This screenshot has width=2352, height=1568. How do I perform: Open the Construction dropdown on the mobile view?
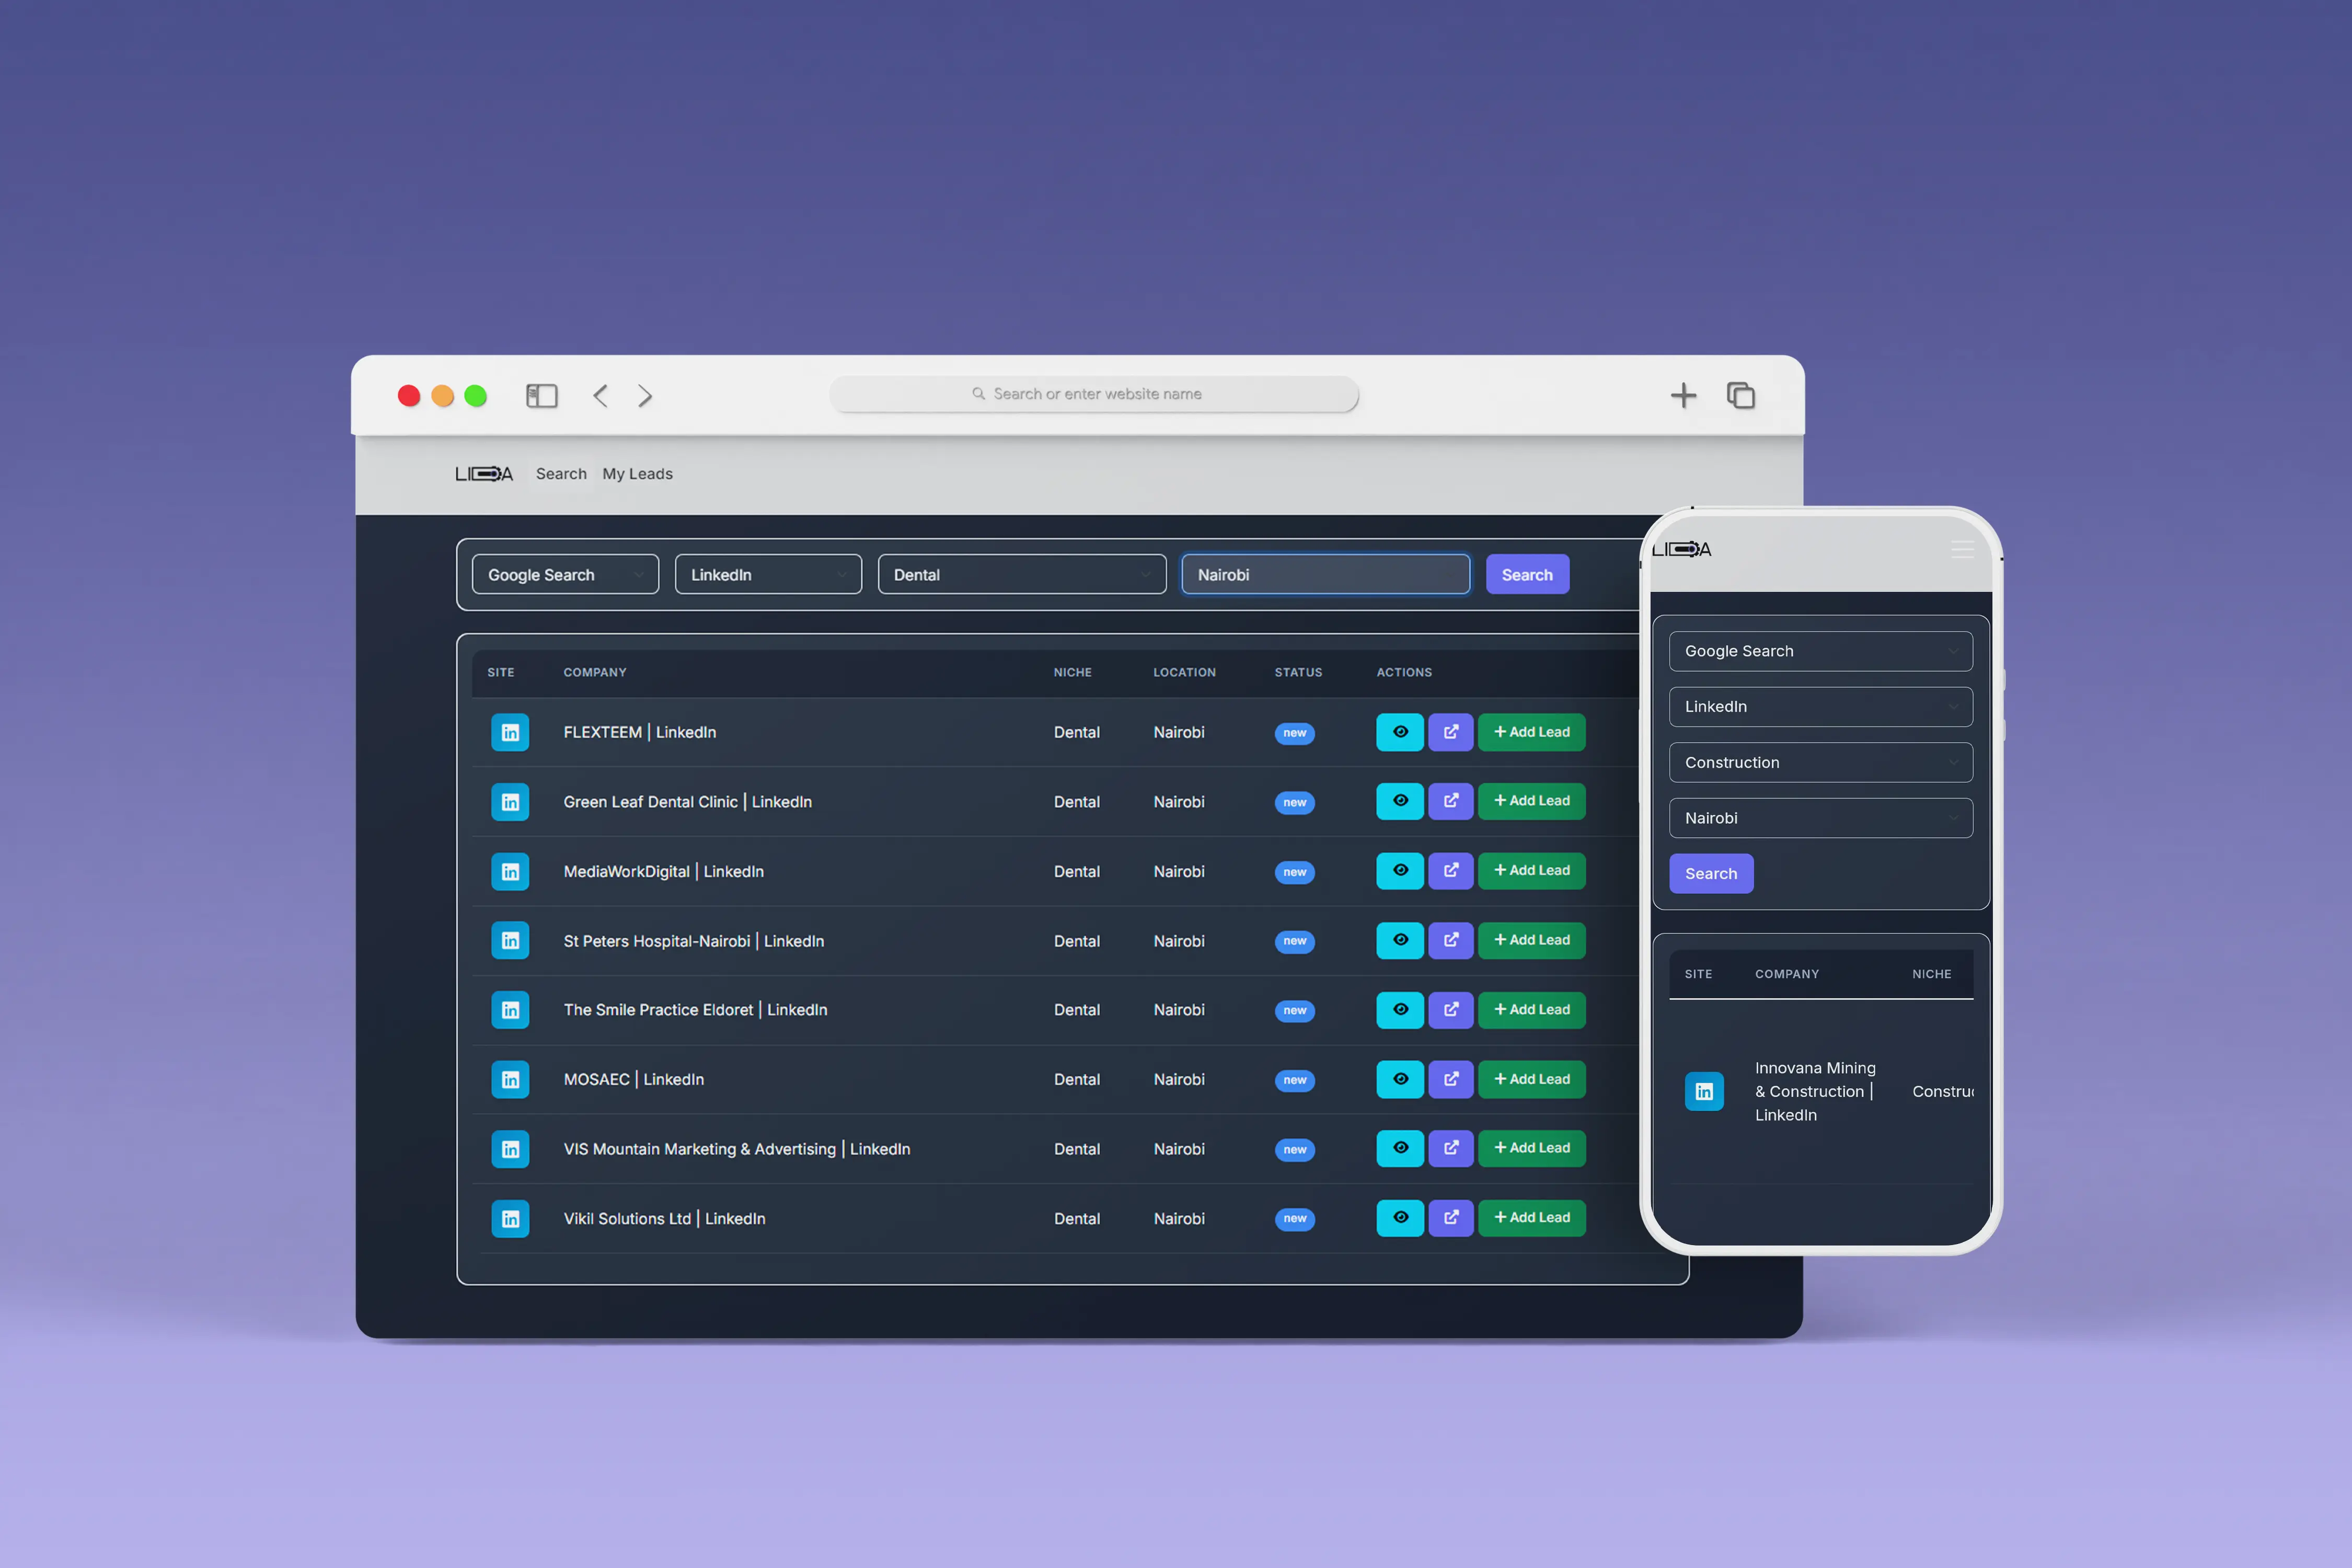pos(1820,762)
